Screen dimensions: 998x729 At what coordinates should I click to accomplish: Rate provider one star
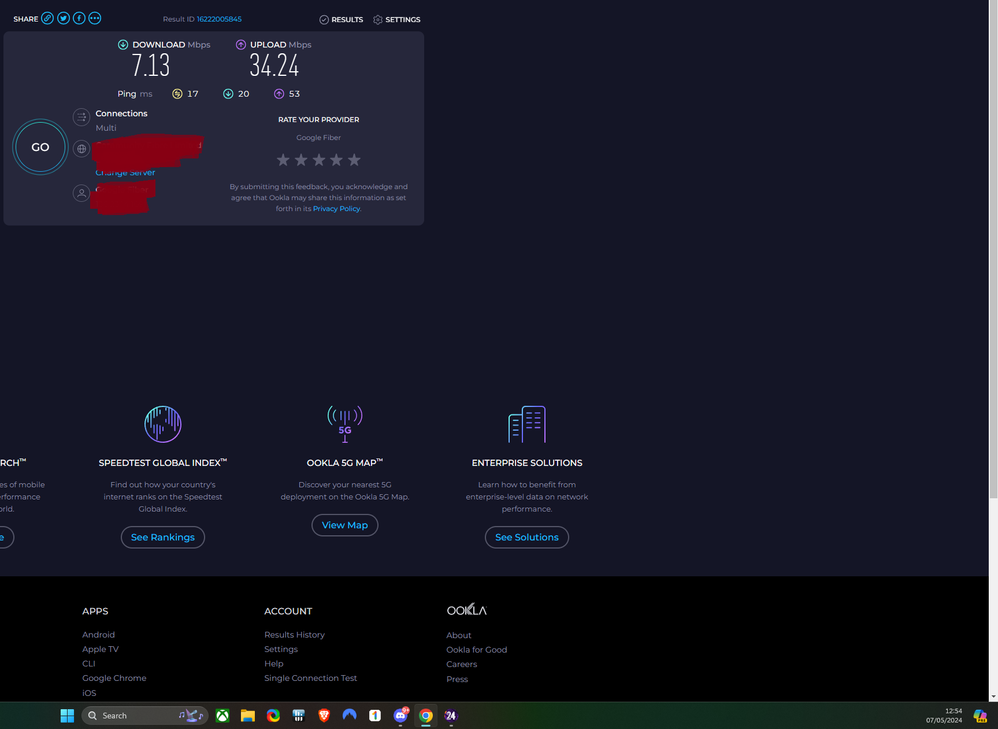[283, 160]
